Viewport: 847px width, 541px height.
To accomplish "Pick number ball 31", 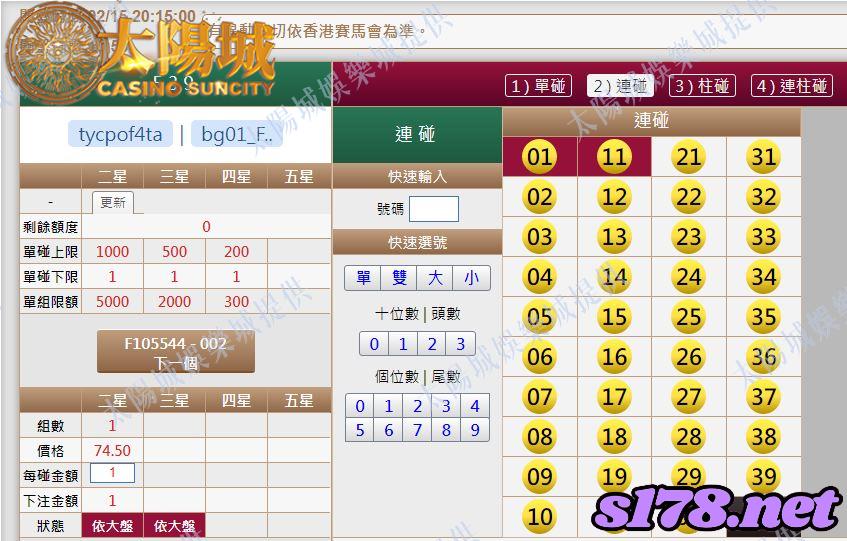I will coord(764,157).
